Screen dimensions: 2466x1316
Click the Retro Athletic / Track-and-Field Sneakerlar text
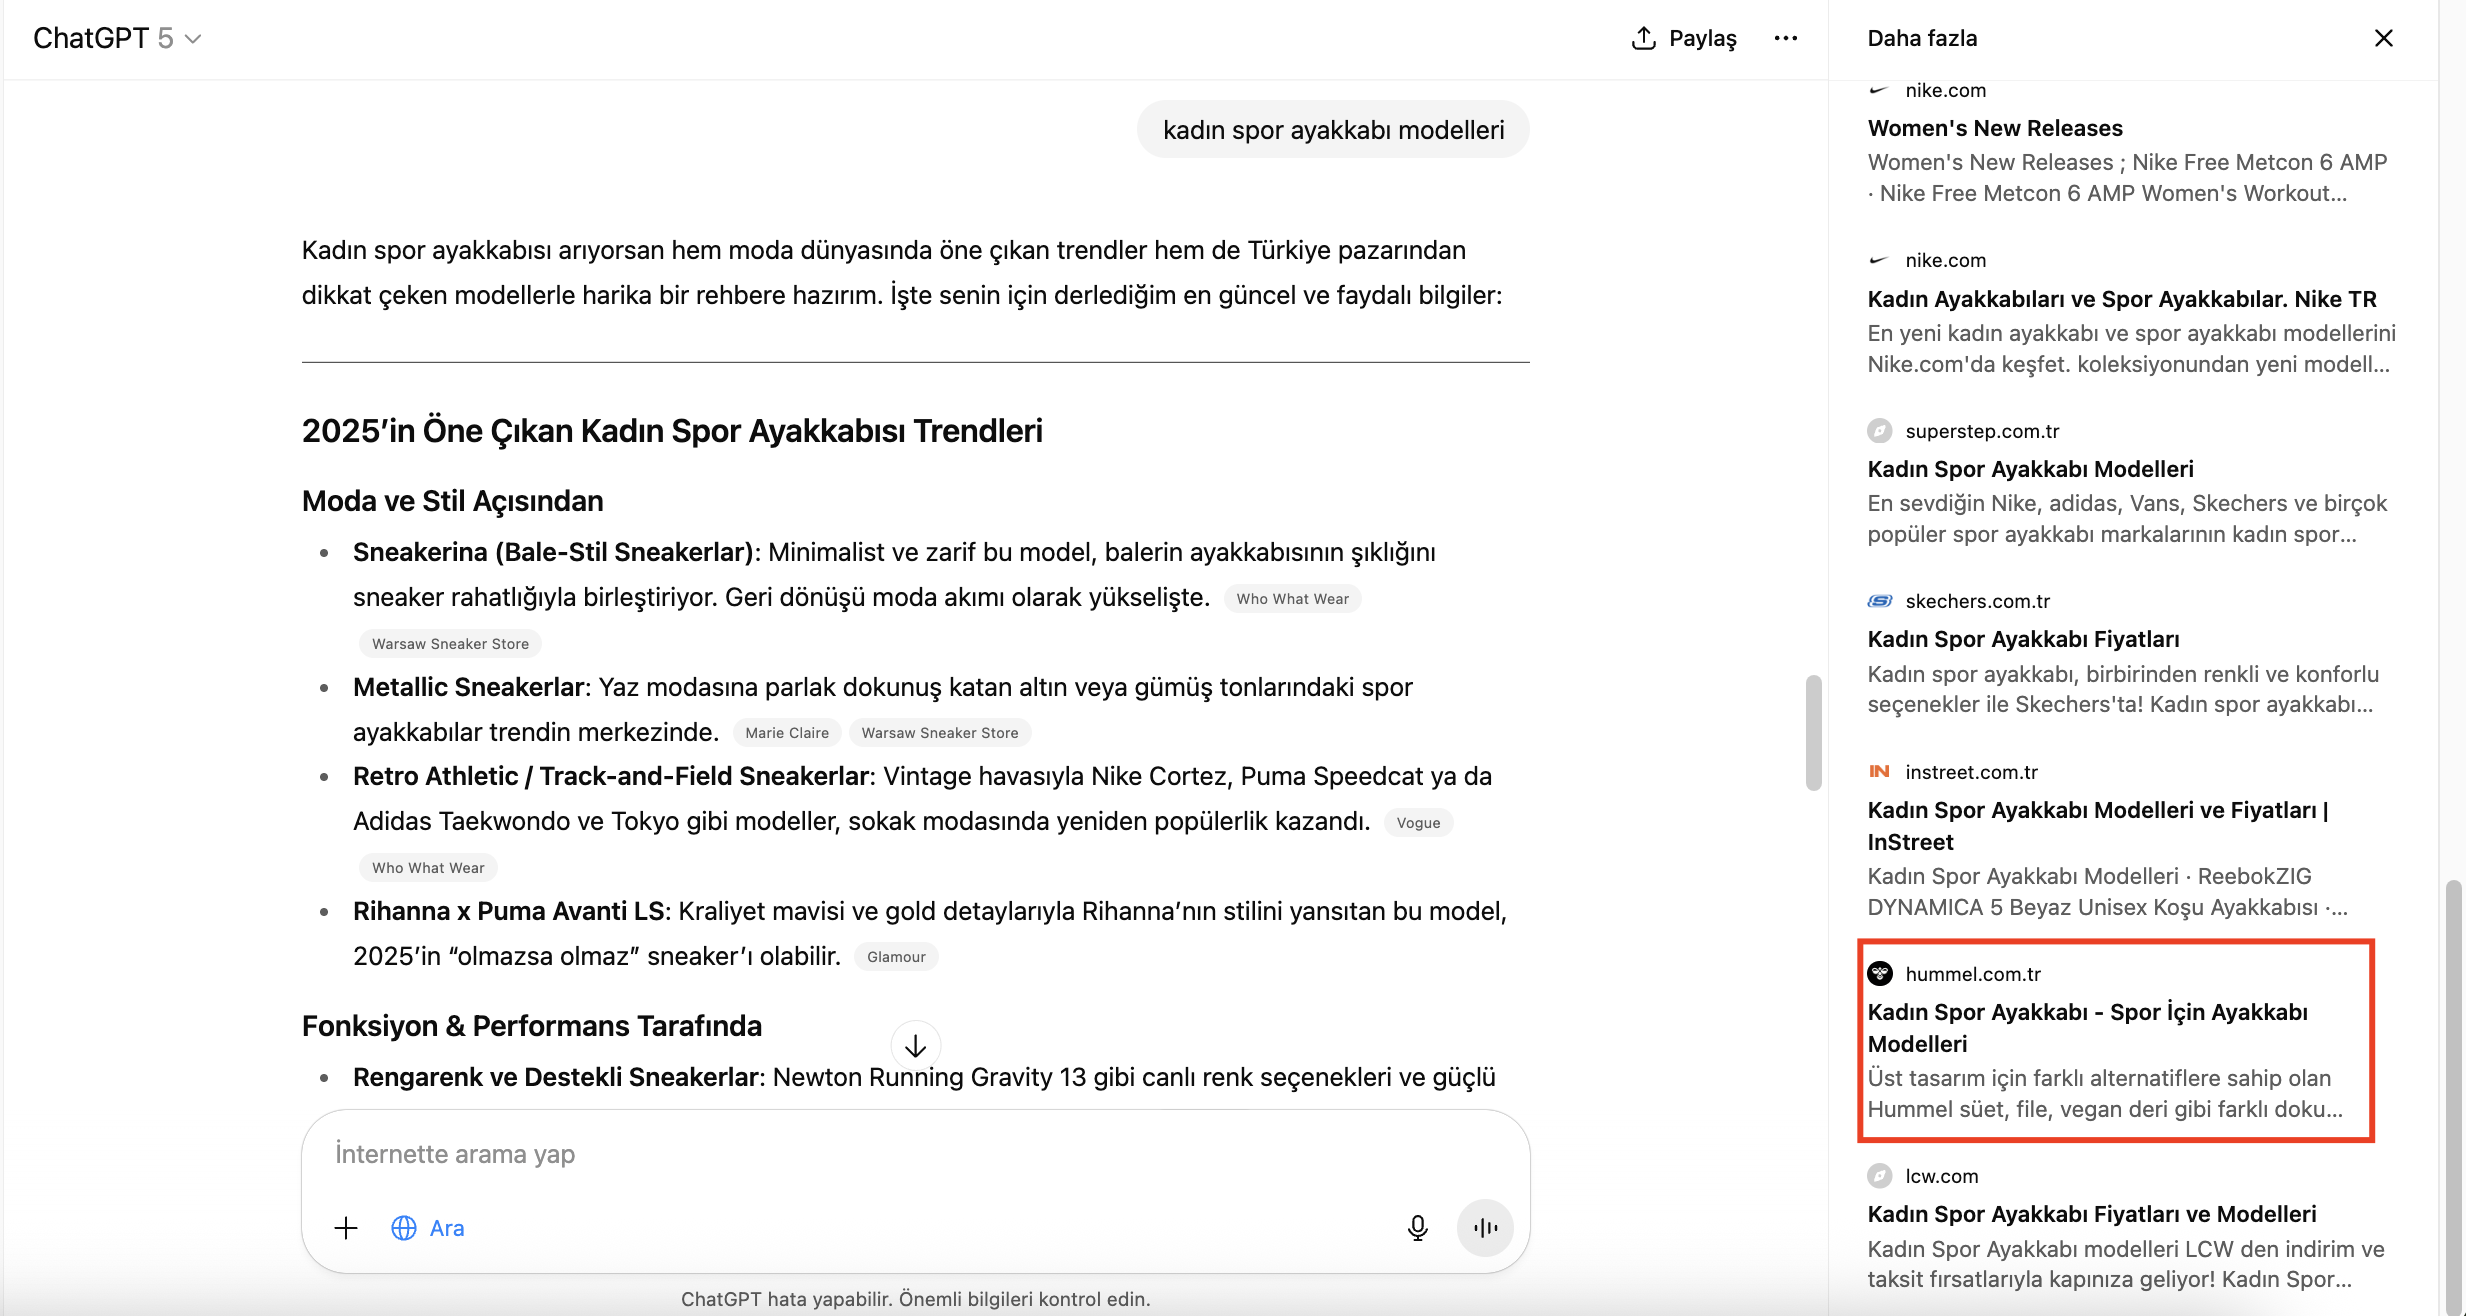611,776
